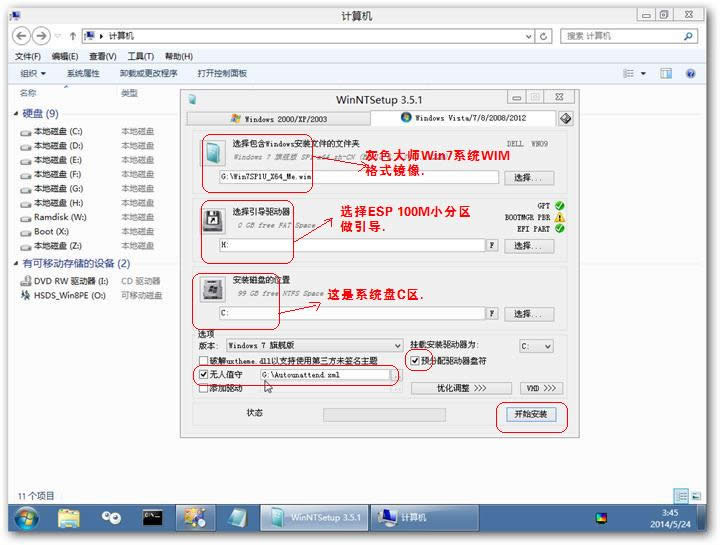Click the setup status progress bar
This screenshot has width=720, height=545.
[x=384, y=415]
